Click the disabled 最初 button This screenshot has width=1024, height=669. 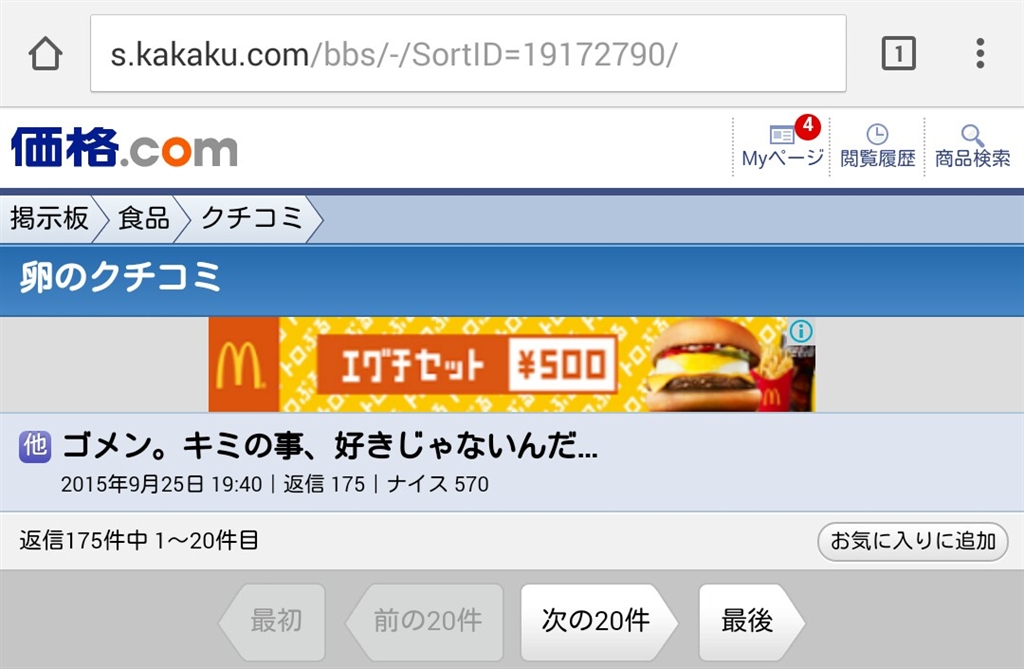[274, 621]
